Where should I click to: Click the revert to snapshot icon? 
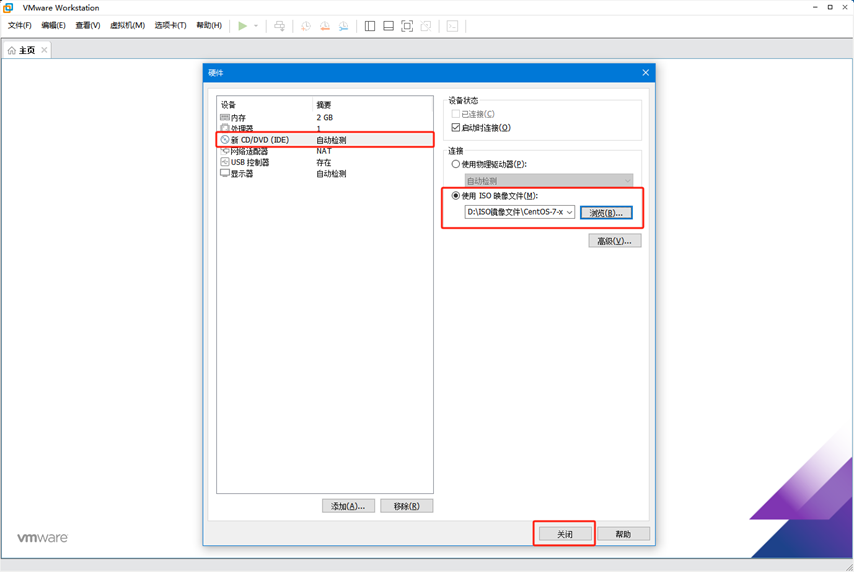click(x=325, y=26)
